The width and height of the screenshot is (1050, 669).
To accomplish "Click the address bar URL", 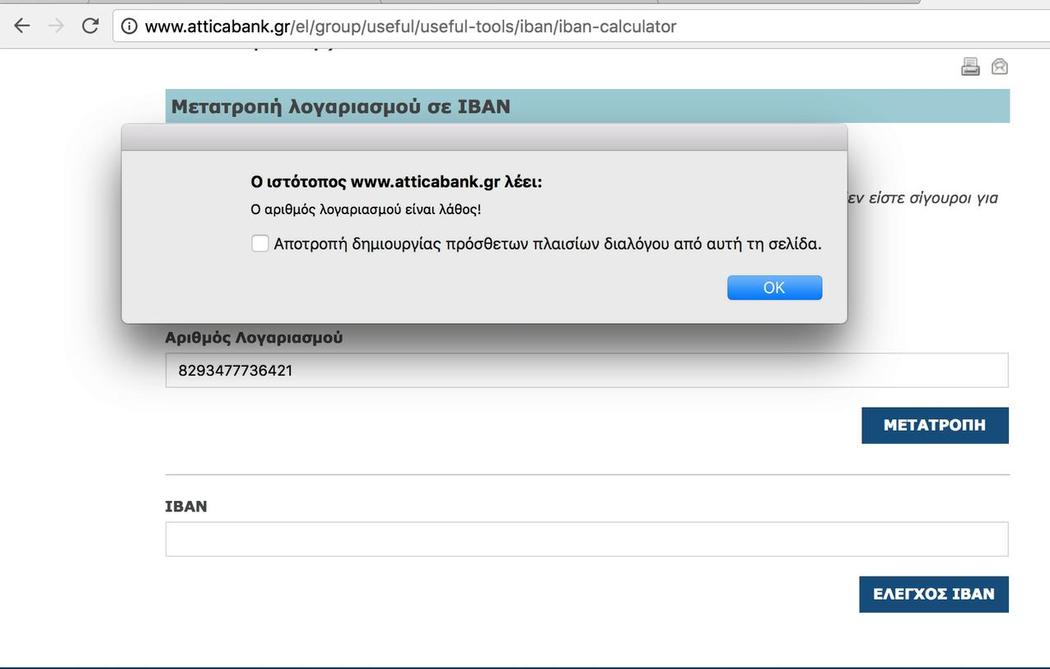I will [410, 26].
